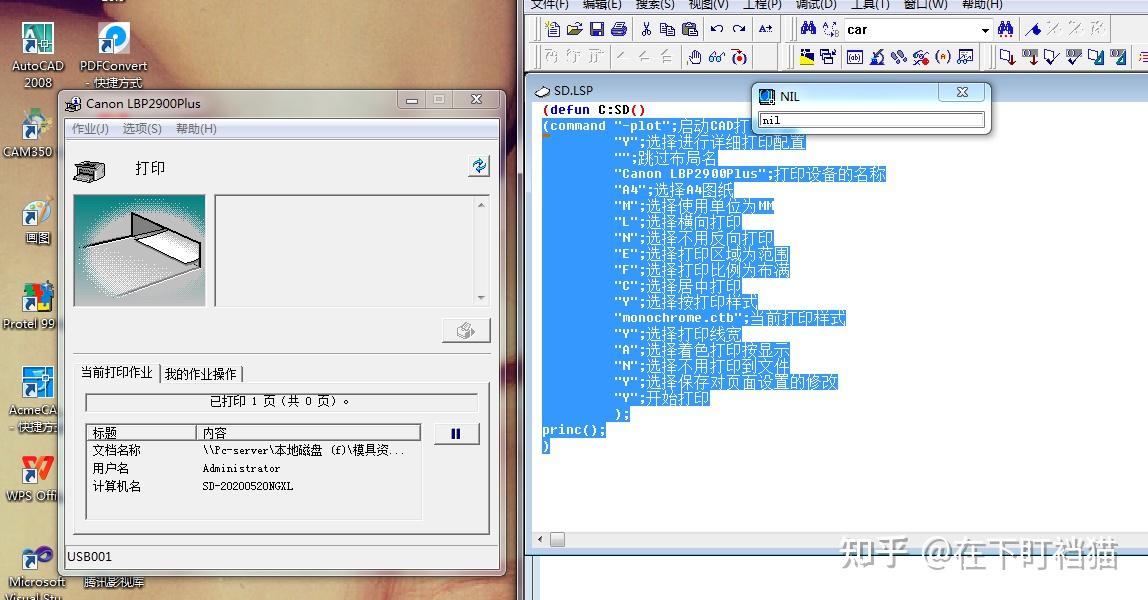Activate AutoCAD window from the view toolbar
The width and height of the screenshot is (1148, 600).
pos(807,57)
